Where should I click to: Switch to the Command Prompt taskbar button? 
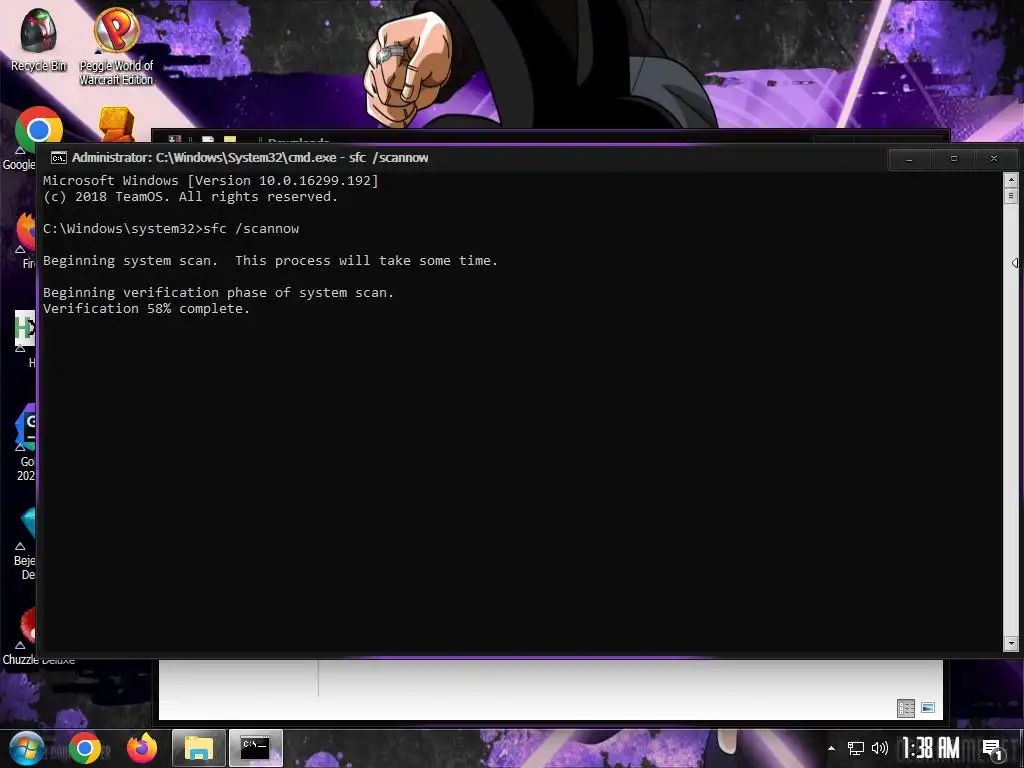[x=255, y=748]
